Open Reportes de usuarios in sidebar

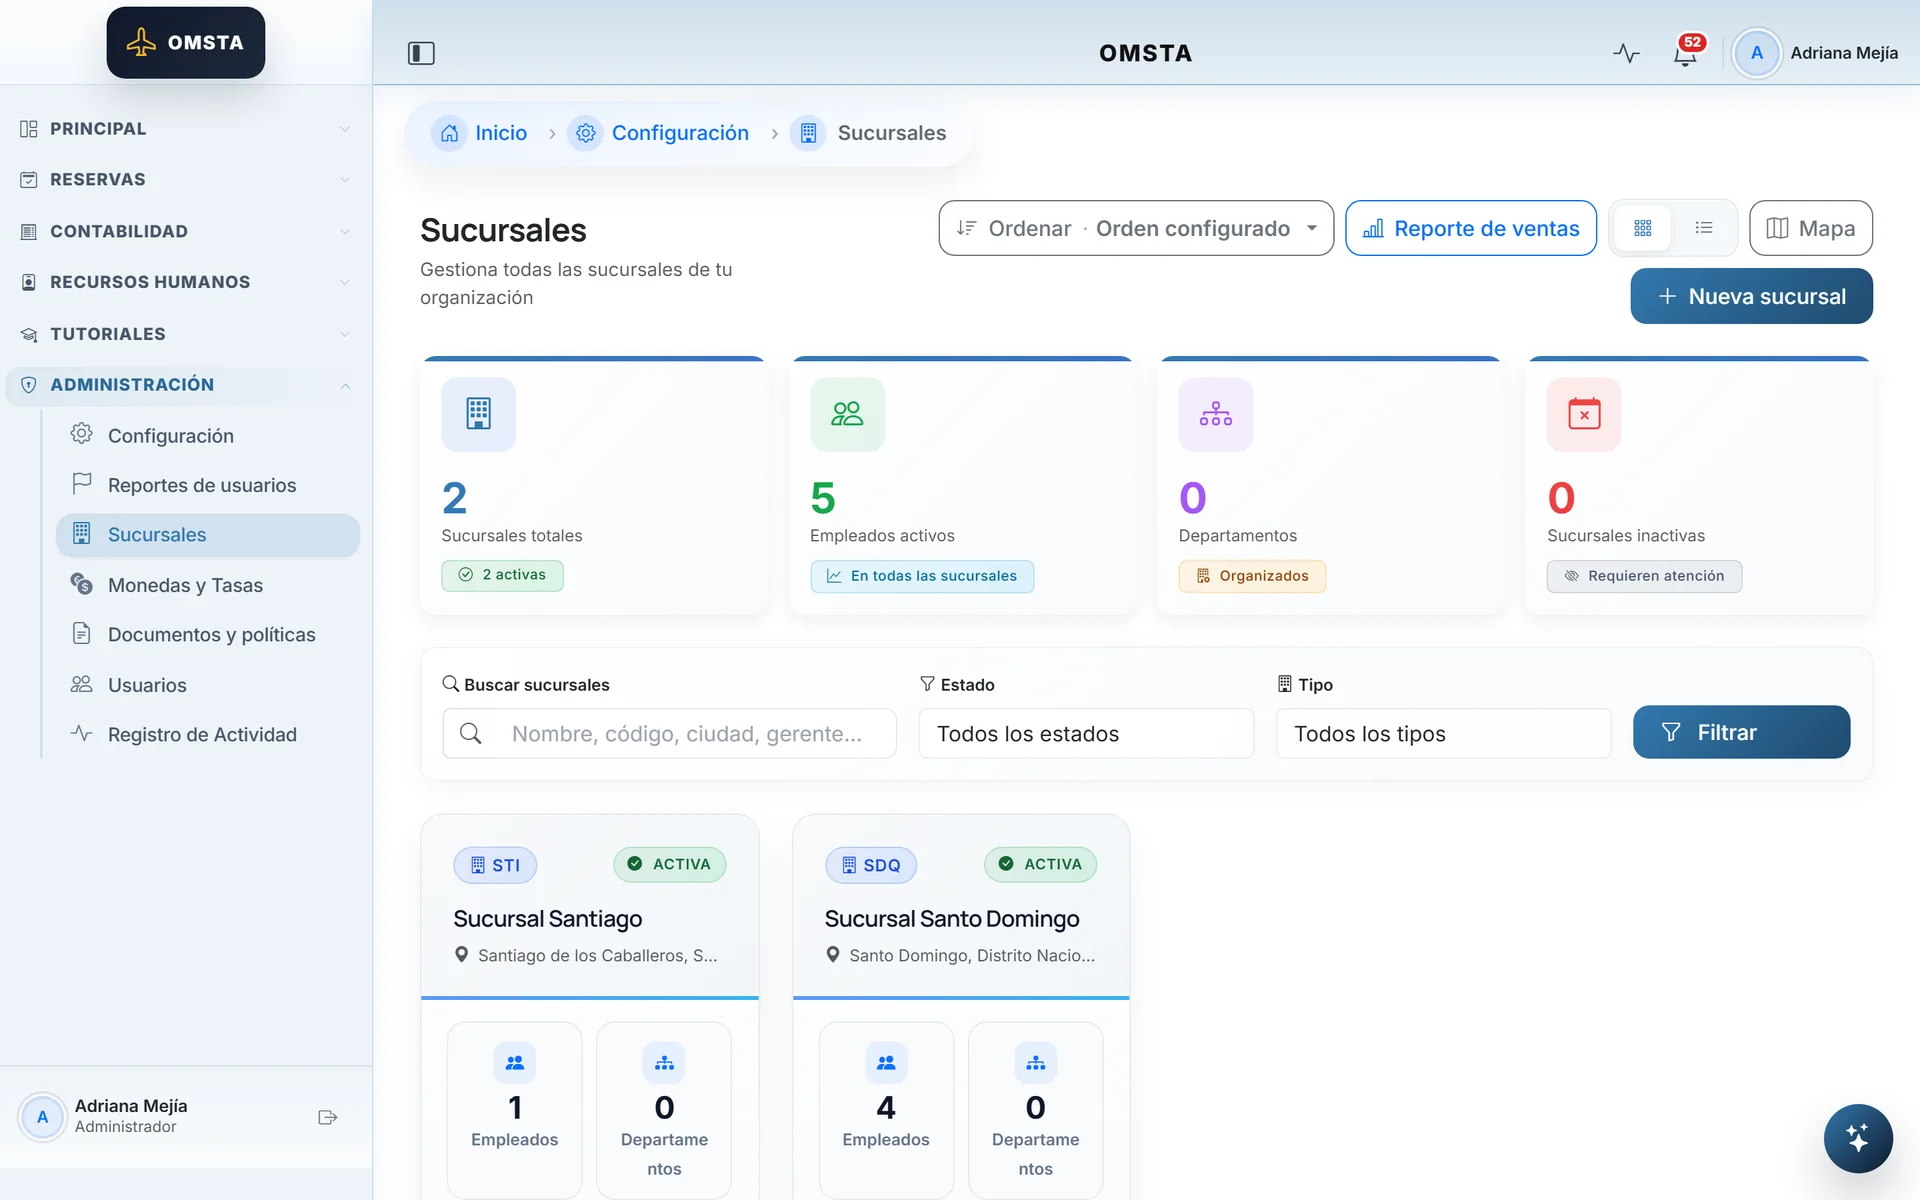208,485
